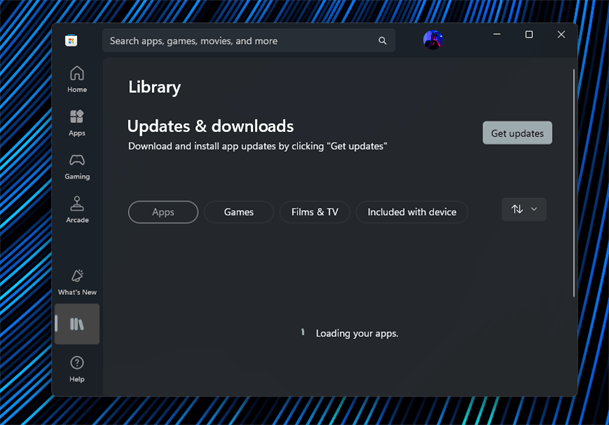Screen dimensions: 609x425
Task: Open the Apps section in sidebar
Action: [x=77, y=123]
